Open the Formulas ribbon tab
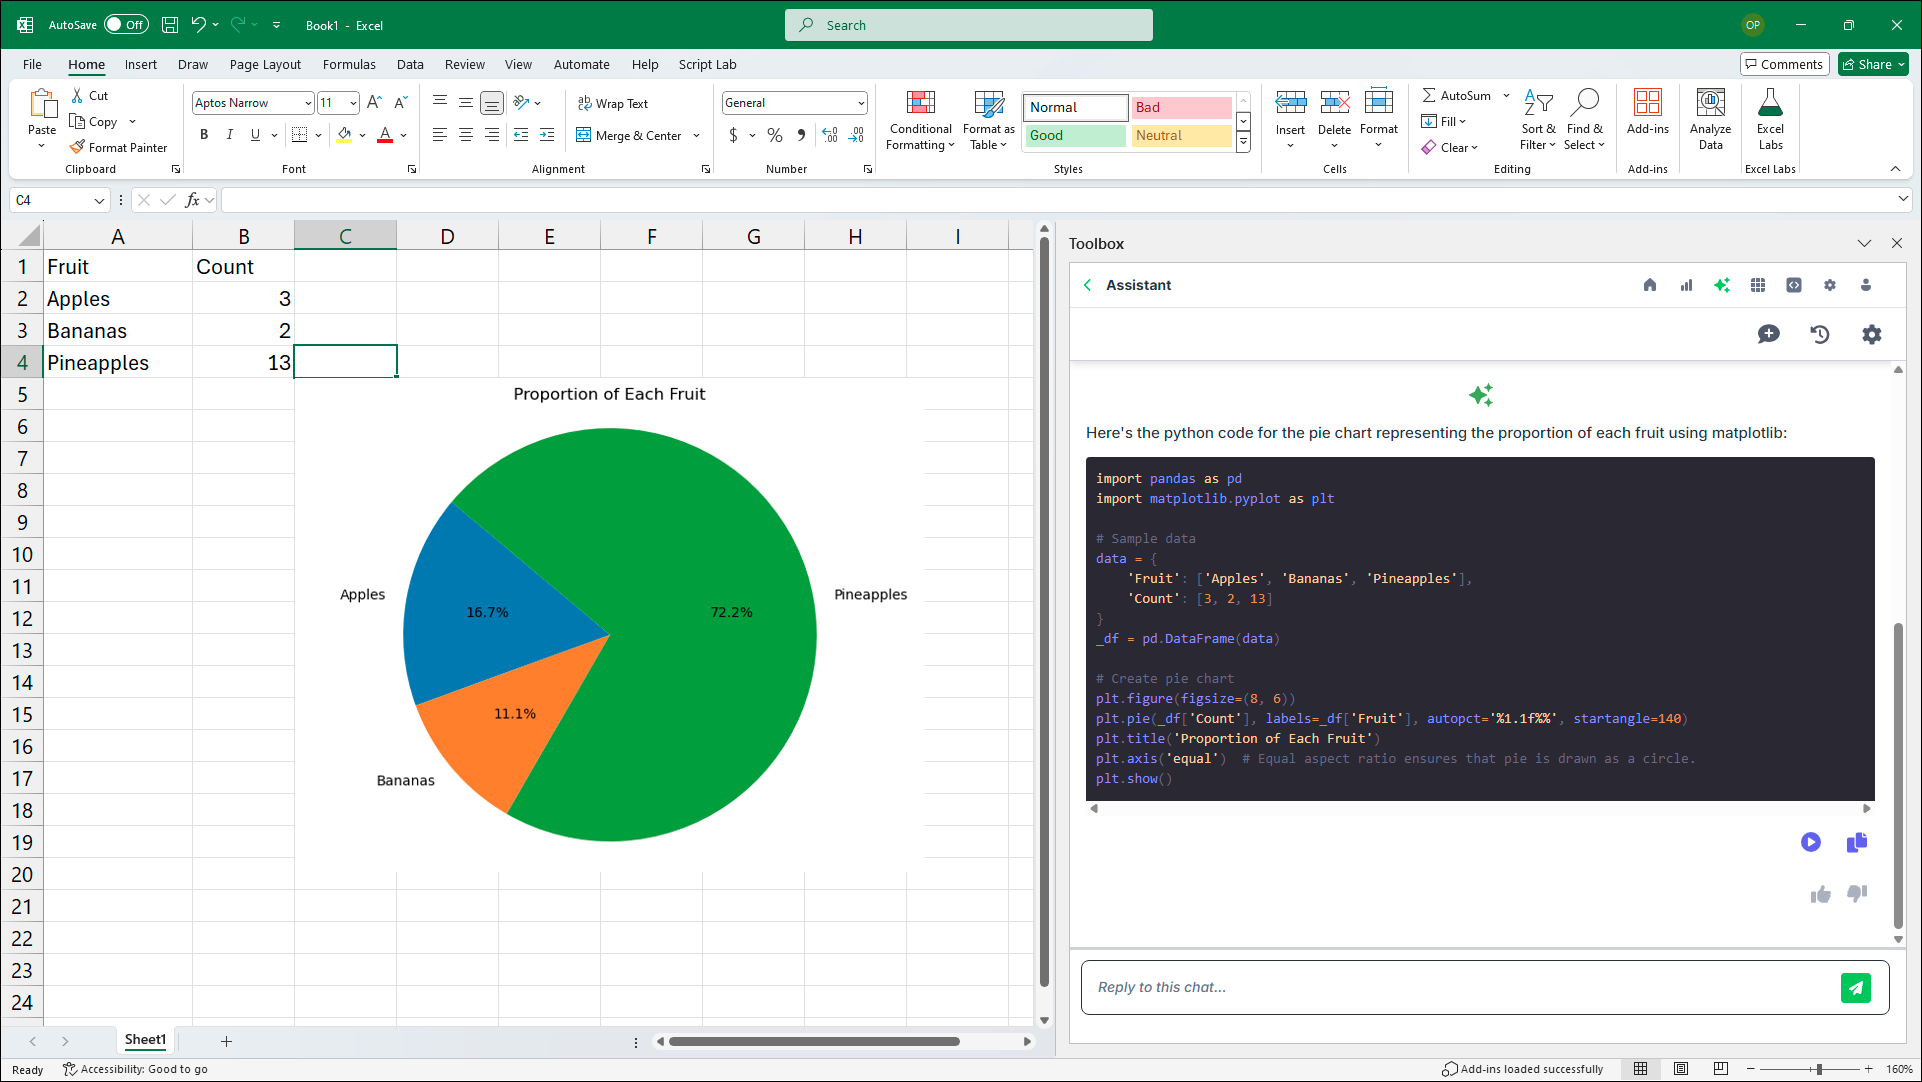This screenshot has height=1082, width=1922. [349, 64]
